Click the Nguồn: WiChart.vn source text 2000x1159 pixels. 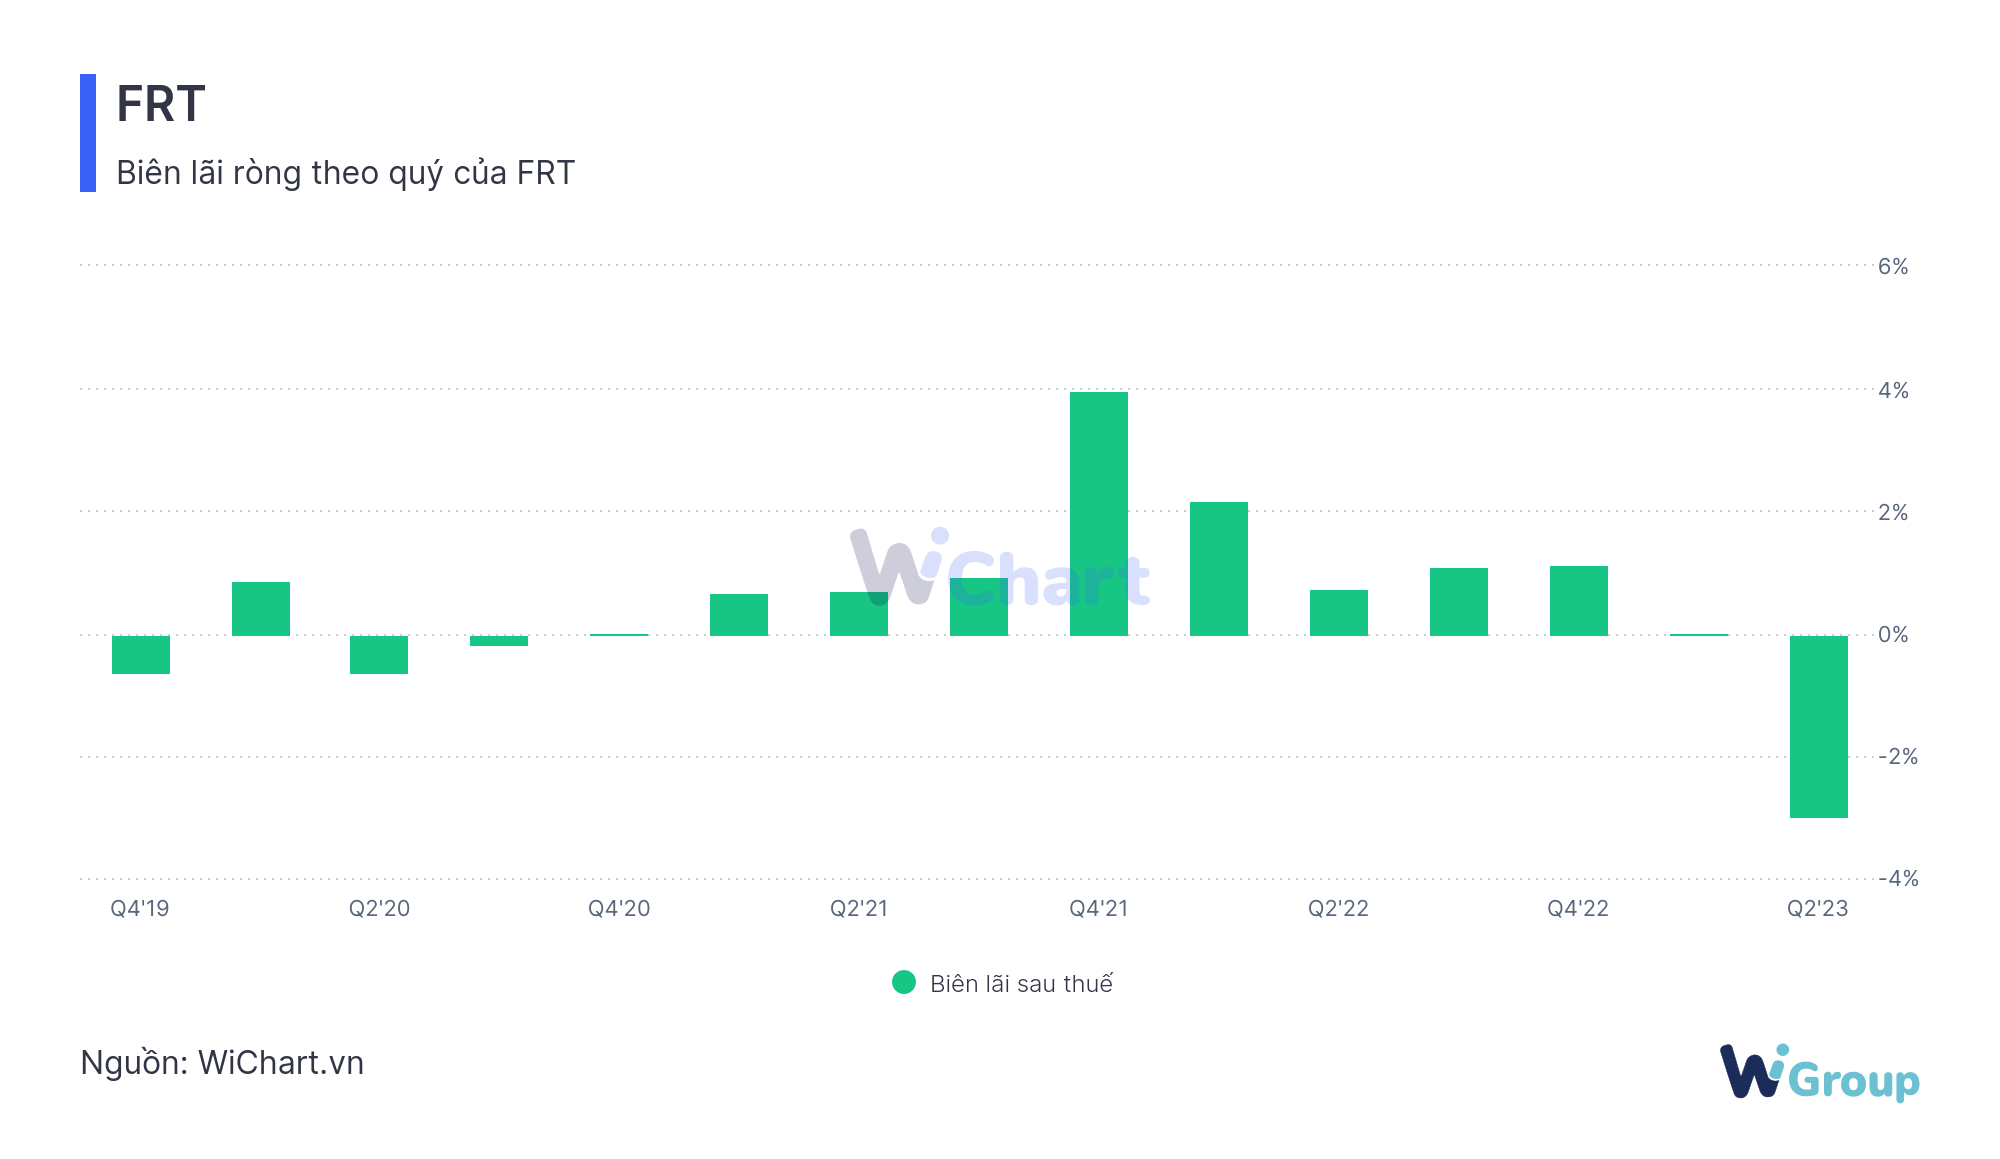pos(222,1063)
